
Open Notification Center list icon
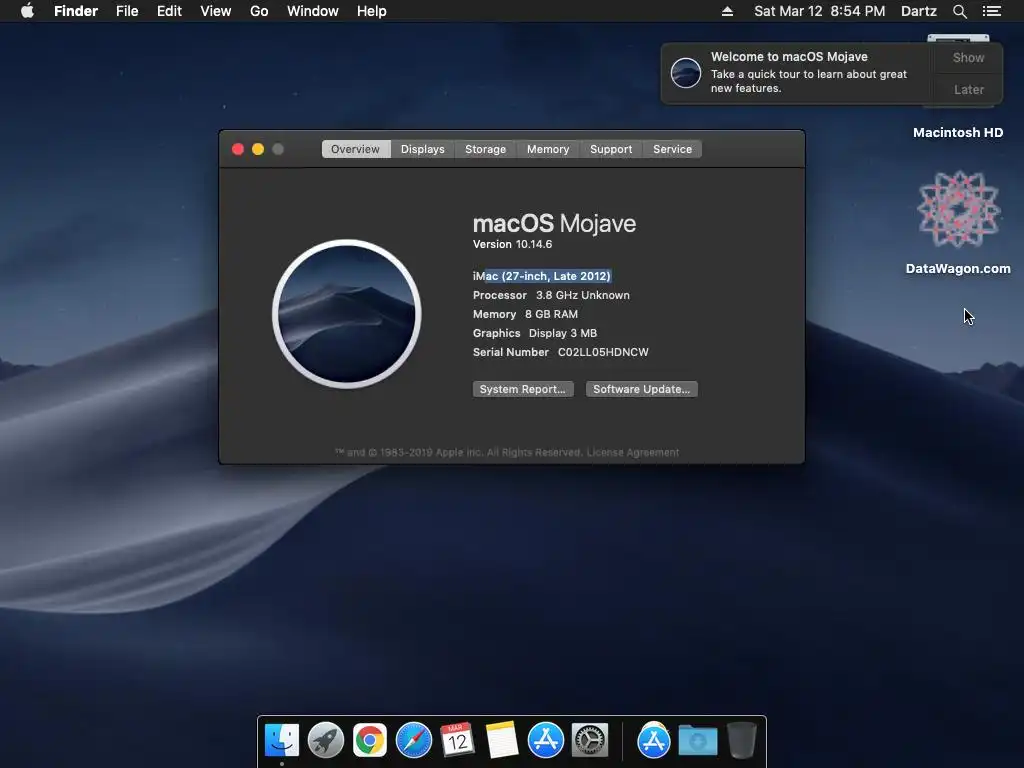991,11
